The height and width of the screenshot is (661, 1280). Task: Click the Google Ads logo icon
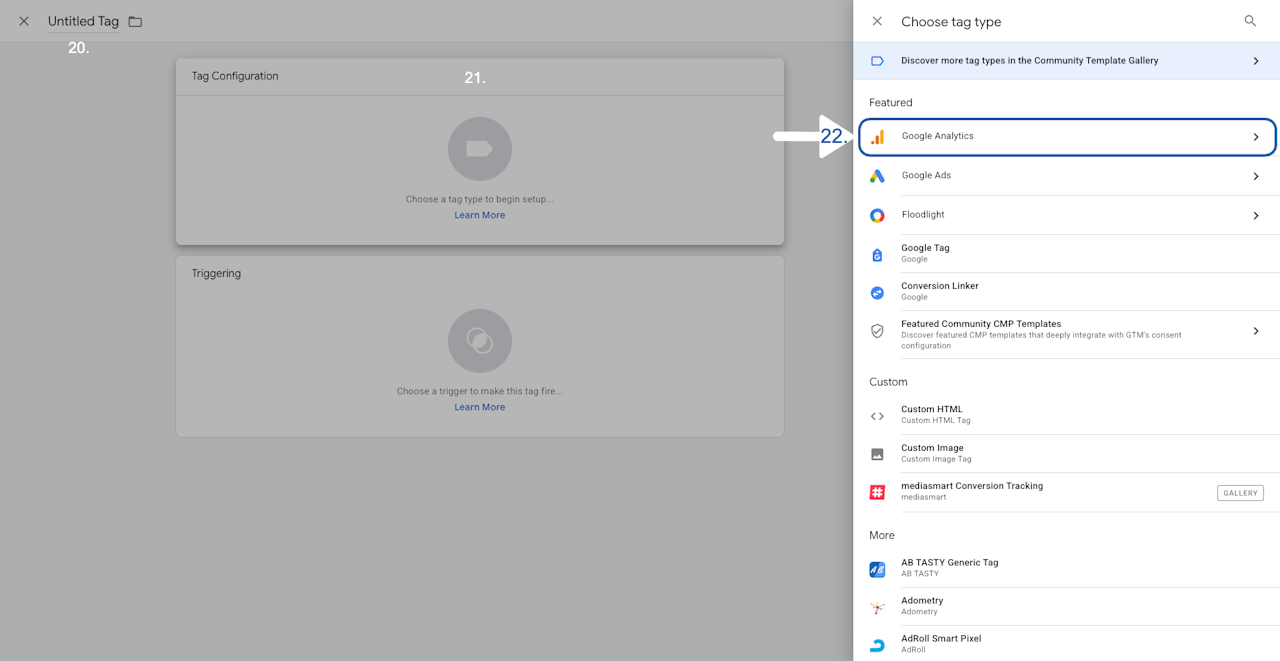(877, 176)
